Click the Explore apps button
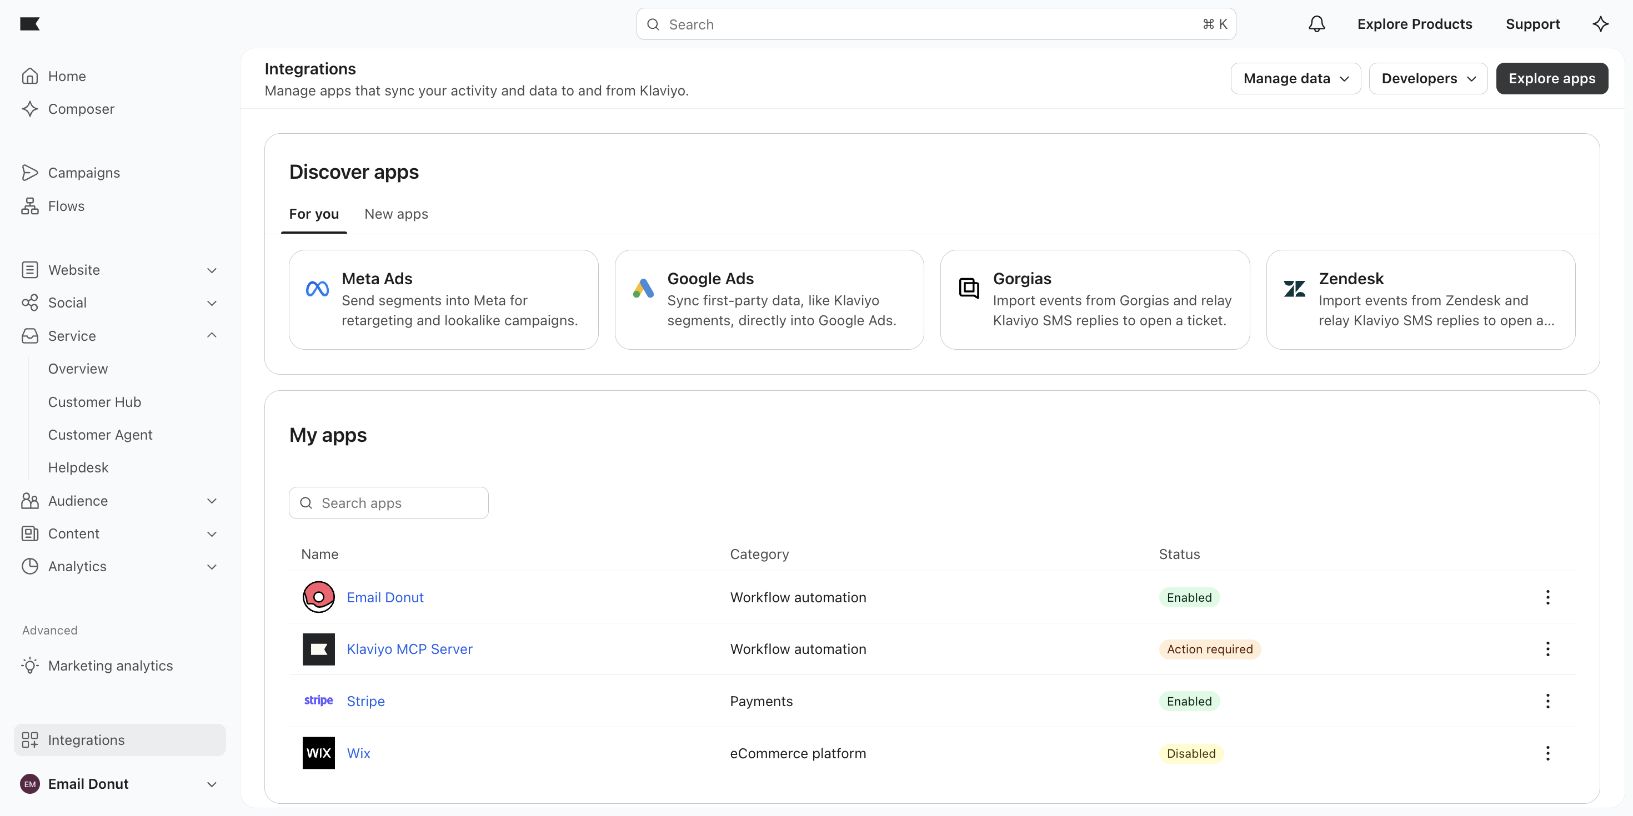The height and width of the screenshot is (816, 1633). [1552, 78]
